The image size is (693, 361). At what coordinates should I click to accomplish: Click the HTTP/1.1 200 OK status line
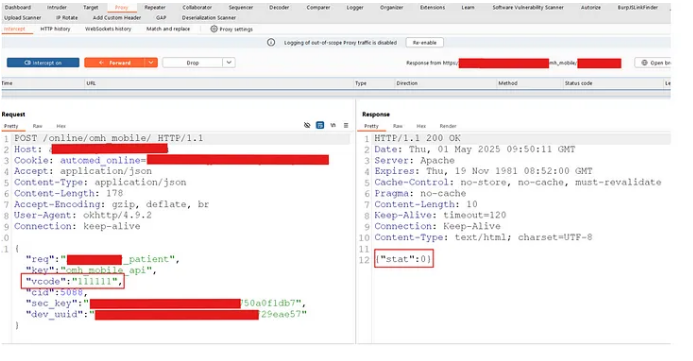pos(417,138)
